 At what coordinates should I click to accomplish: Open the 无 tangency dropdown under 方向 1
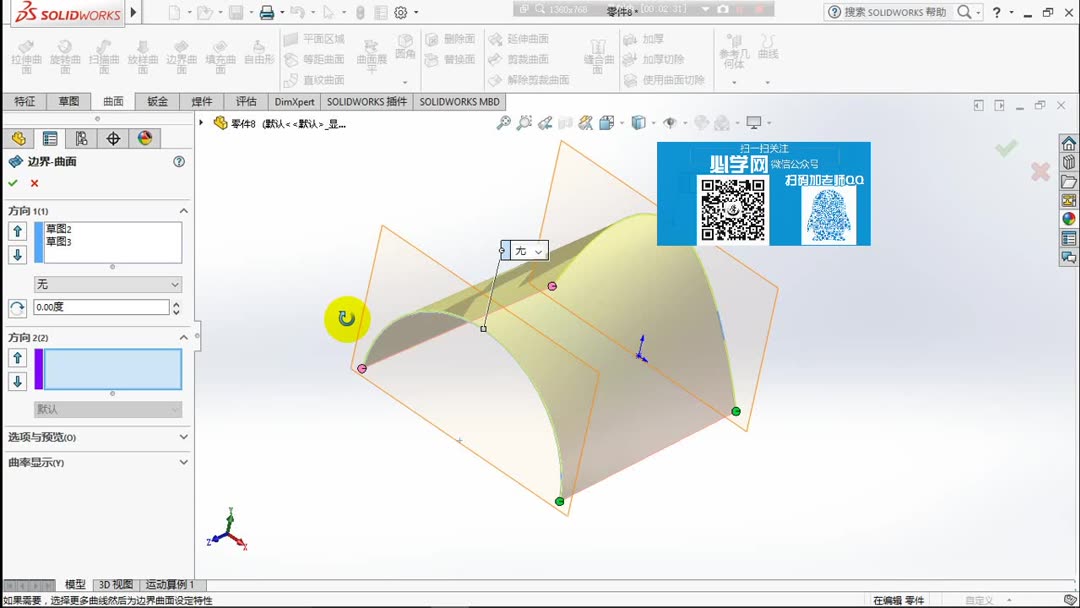106,284
